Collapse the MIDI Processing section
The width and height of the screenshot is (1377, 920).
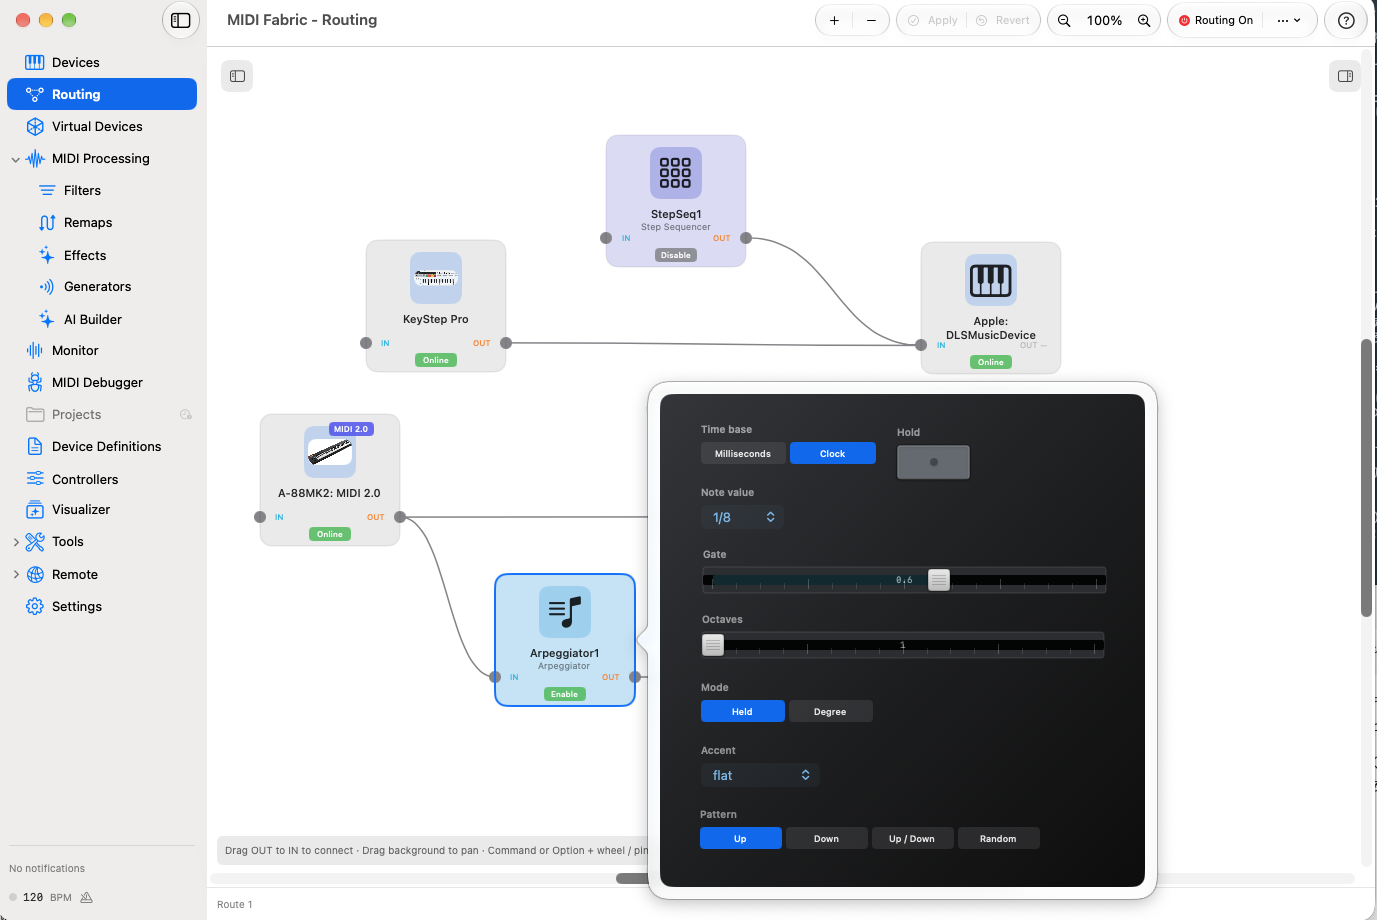15,159
